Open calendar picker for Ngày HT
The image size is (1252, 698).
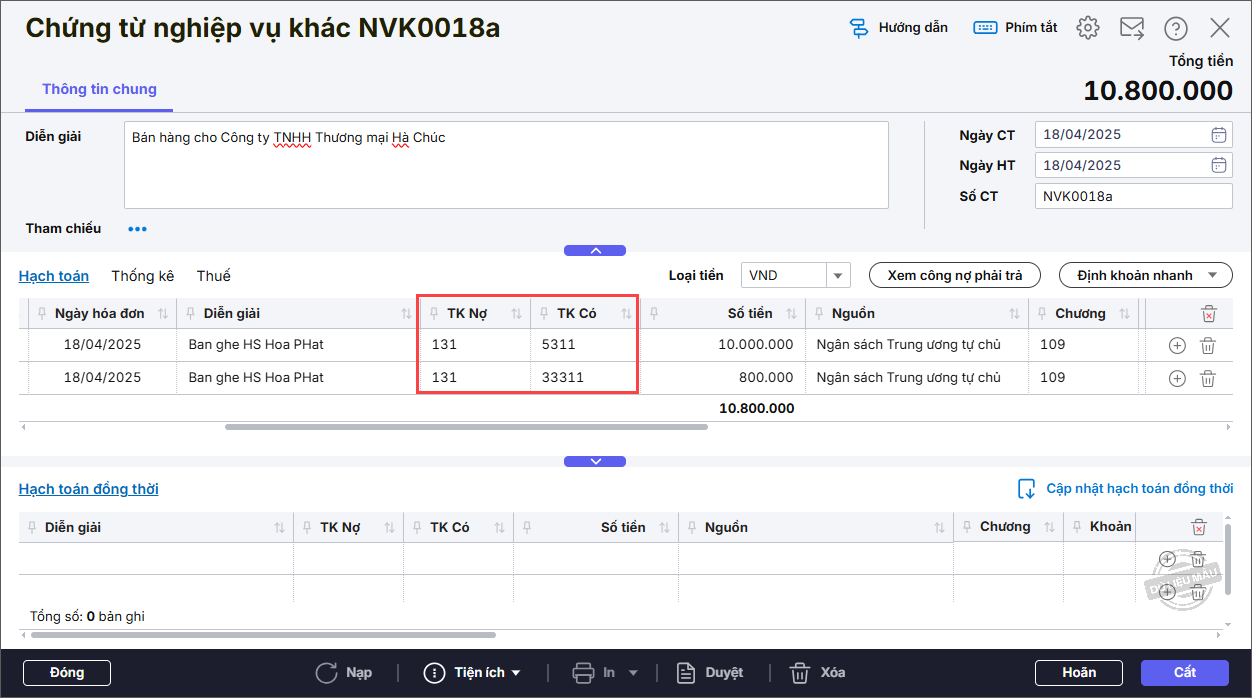click(x=1218, y=165)
